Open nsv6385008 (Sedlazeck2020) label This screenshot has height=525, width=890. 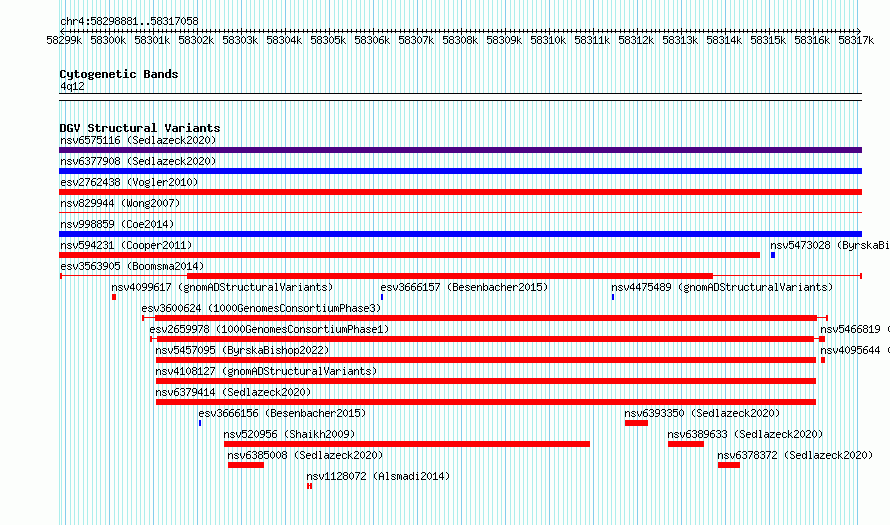pyautogui.click(x=305, y=455)
